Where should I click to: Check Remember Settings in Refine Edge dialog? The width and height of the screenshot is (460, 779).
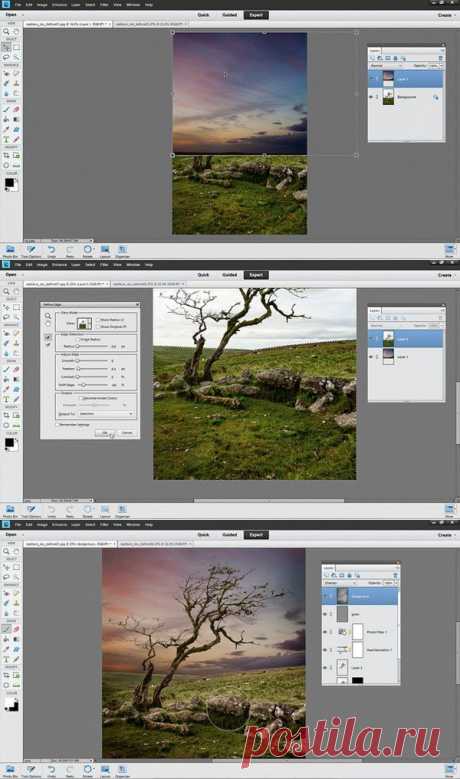58,425
